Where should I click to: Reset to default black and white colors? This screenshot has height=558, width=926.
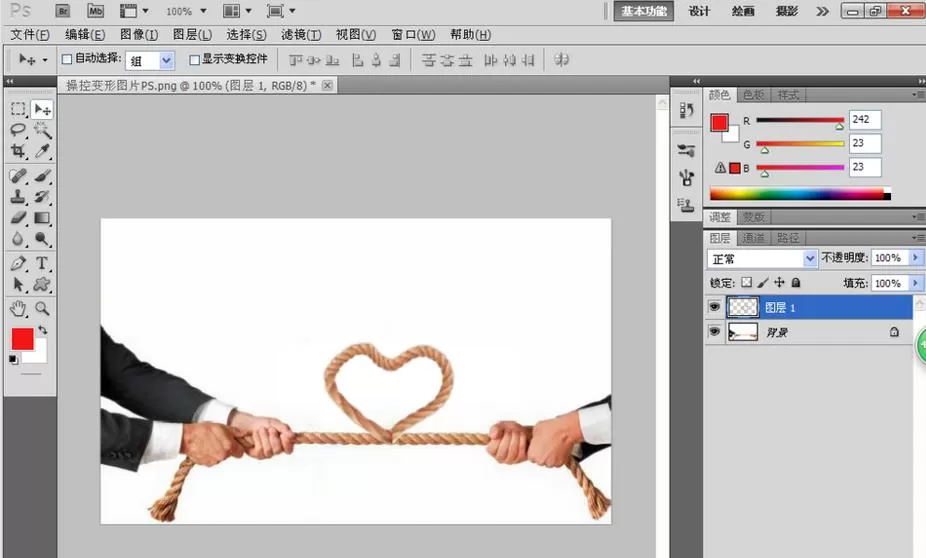(x=13, y=359)
